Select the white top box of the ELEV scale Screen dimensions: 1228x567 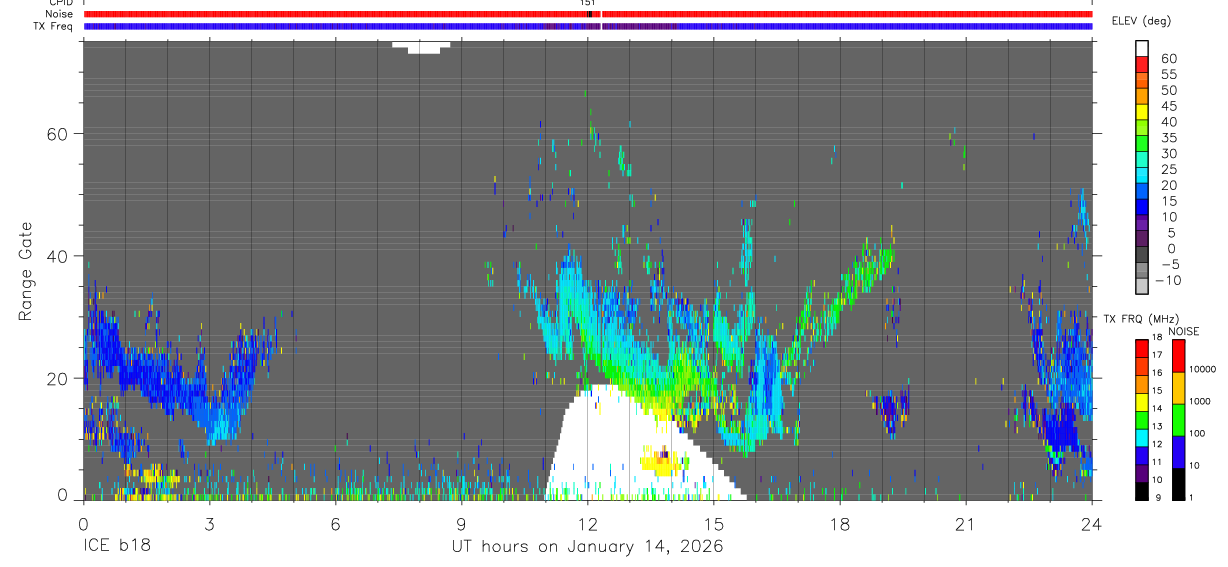click(x=1142, y=46)
